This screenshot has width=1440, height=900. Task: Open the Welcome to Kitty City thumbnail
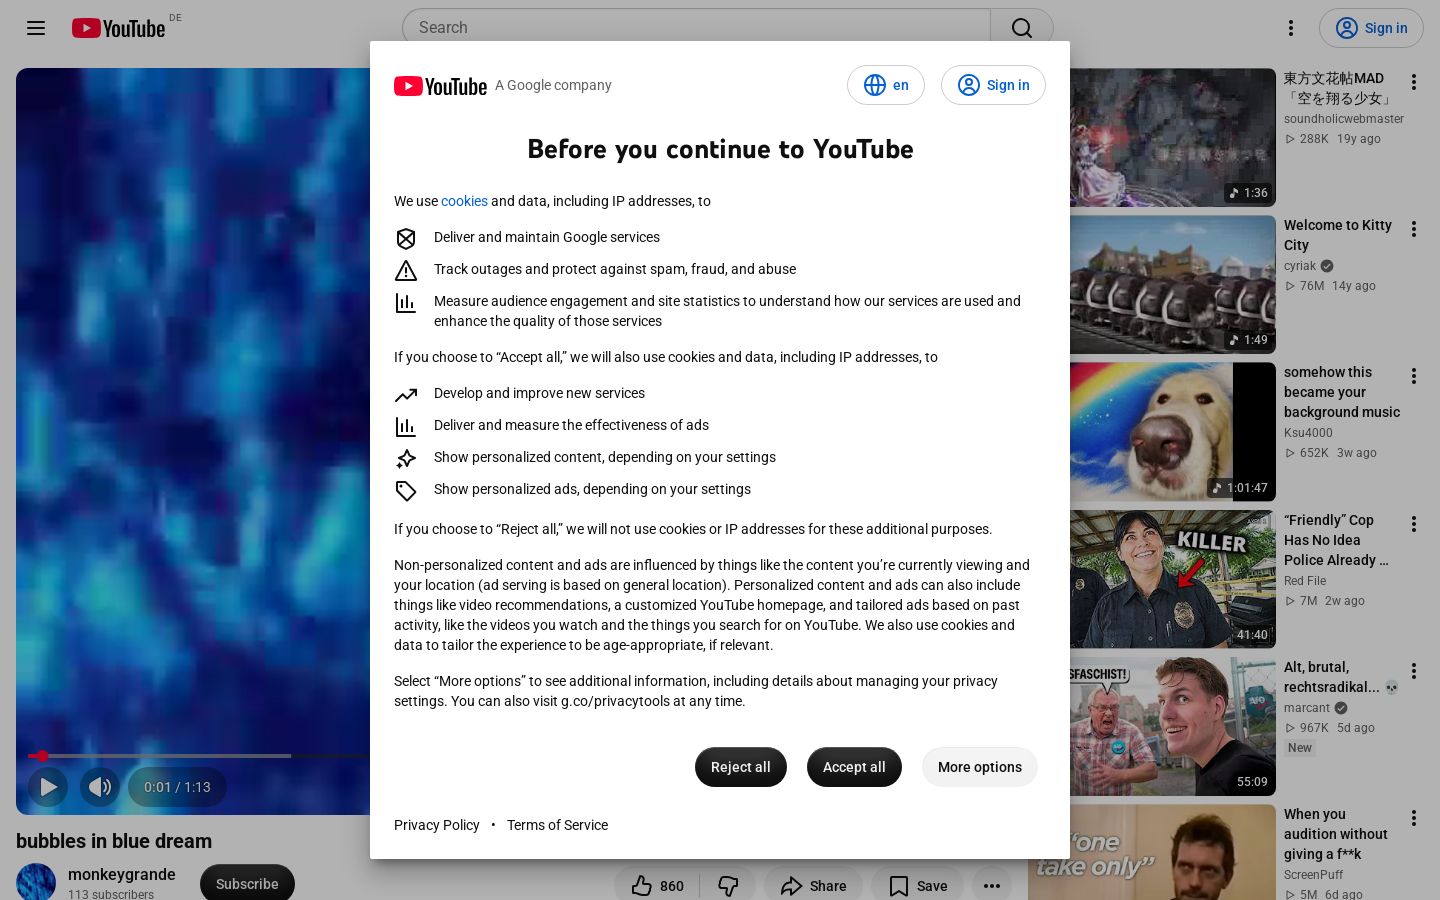(1173, 285)
